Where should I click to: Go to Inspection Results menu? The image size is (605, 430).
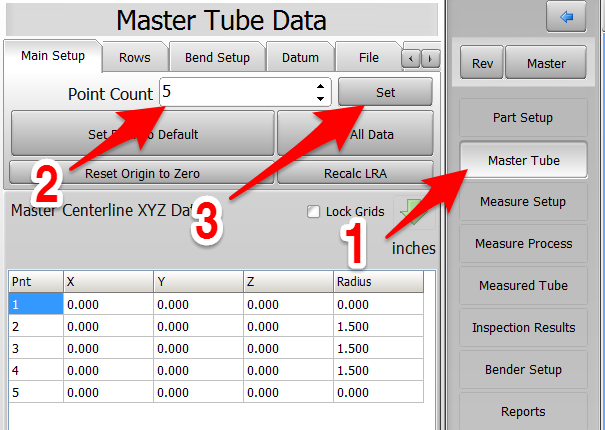click(523, 328)
